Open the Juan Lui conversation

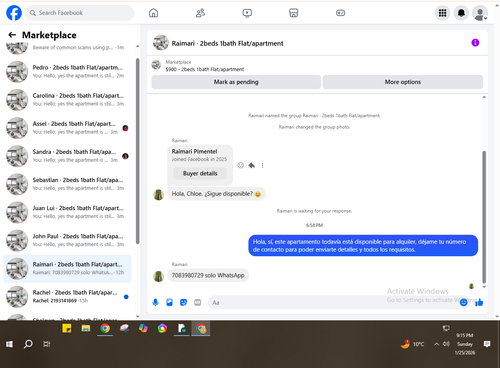coord(67,212)
